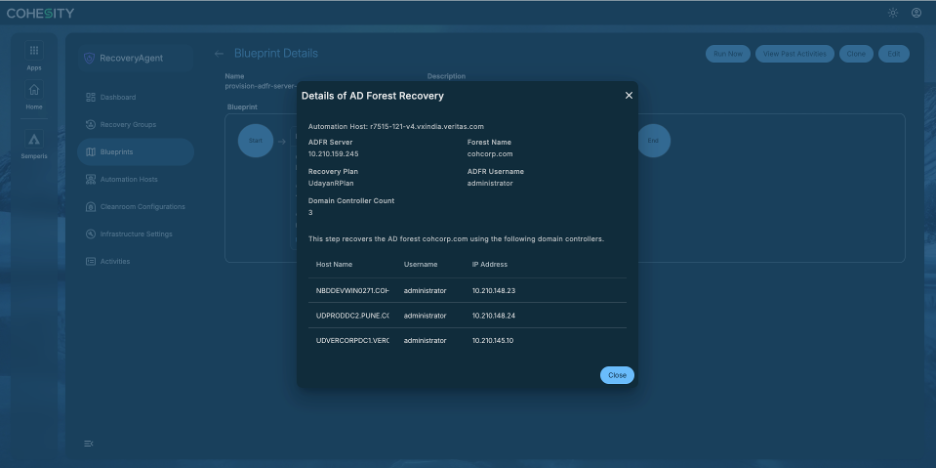Screen dimensions: 936x468
Task: Click the Clone button
Action: click(856, 54)
